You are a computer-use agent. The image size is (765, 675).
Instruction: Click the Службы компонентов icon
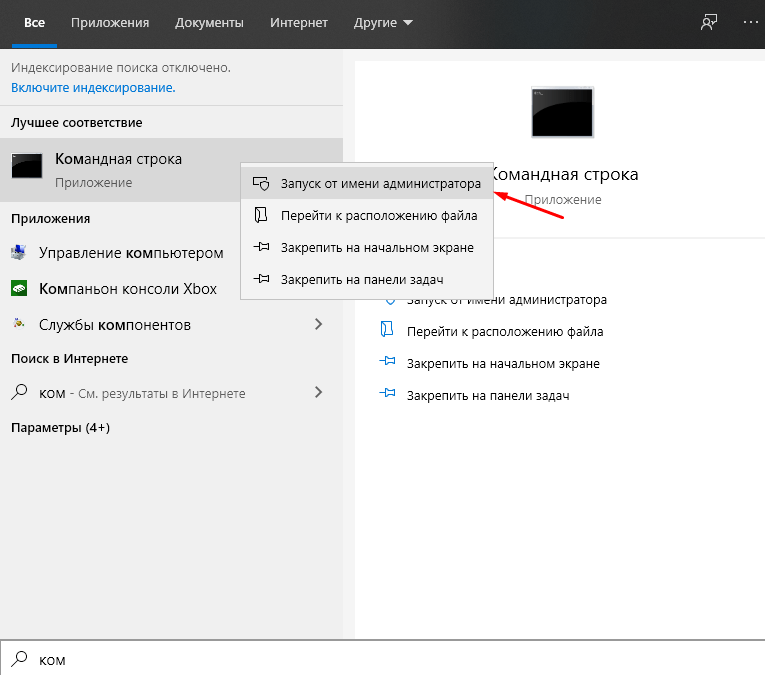coord(19,323)
